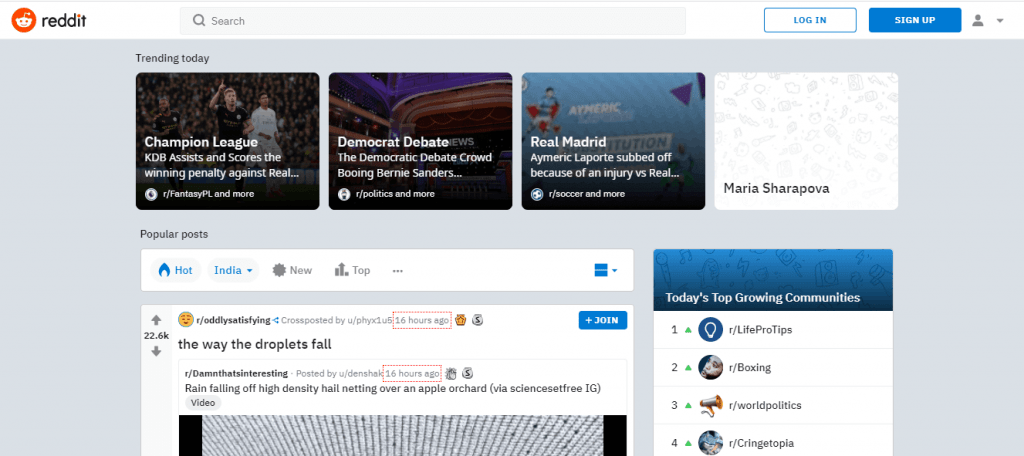Open r/Boxing from growing communities

[750, 368]
